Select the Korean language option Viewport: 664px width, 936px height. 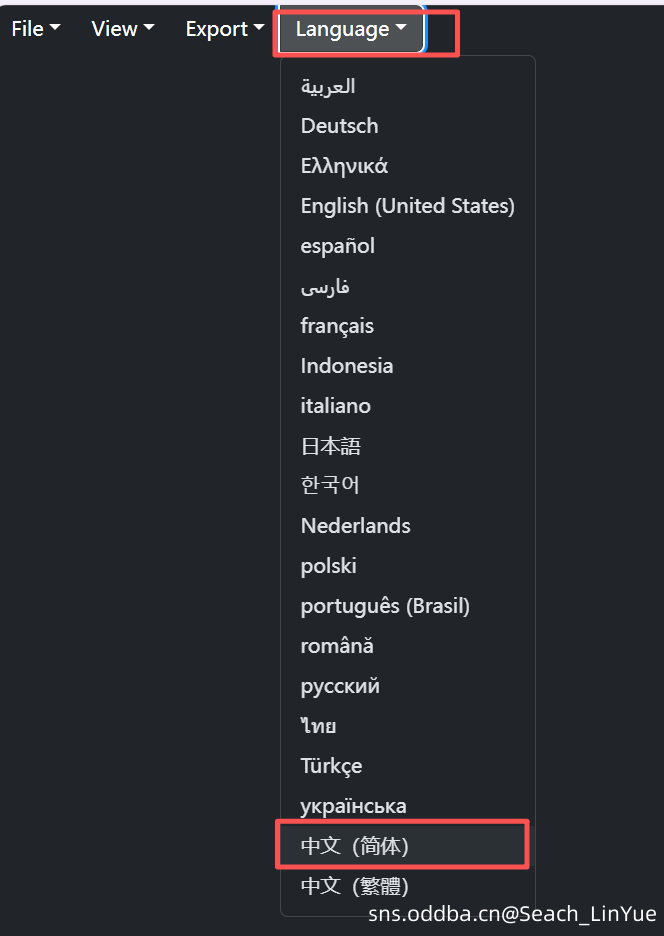coord(330,485)
